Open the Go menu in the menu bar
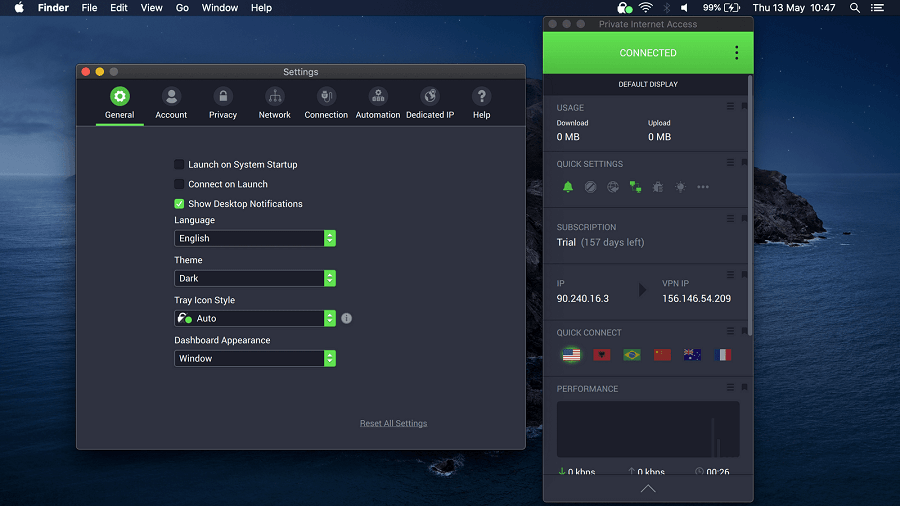Screen dimensions: 900x506 [182, 8]
